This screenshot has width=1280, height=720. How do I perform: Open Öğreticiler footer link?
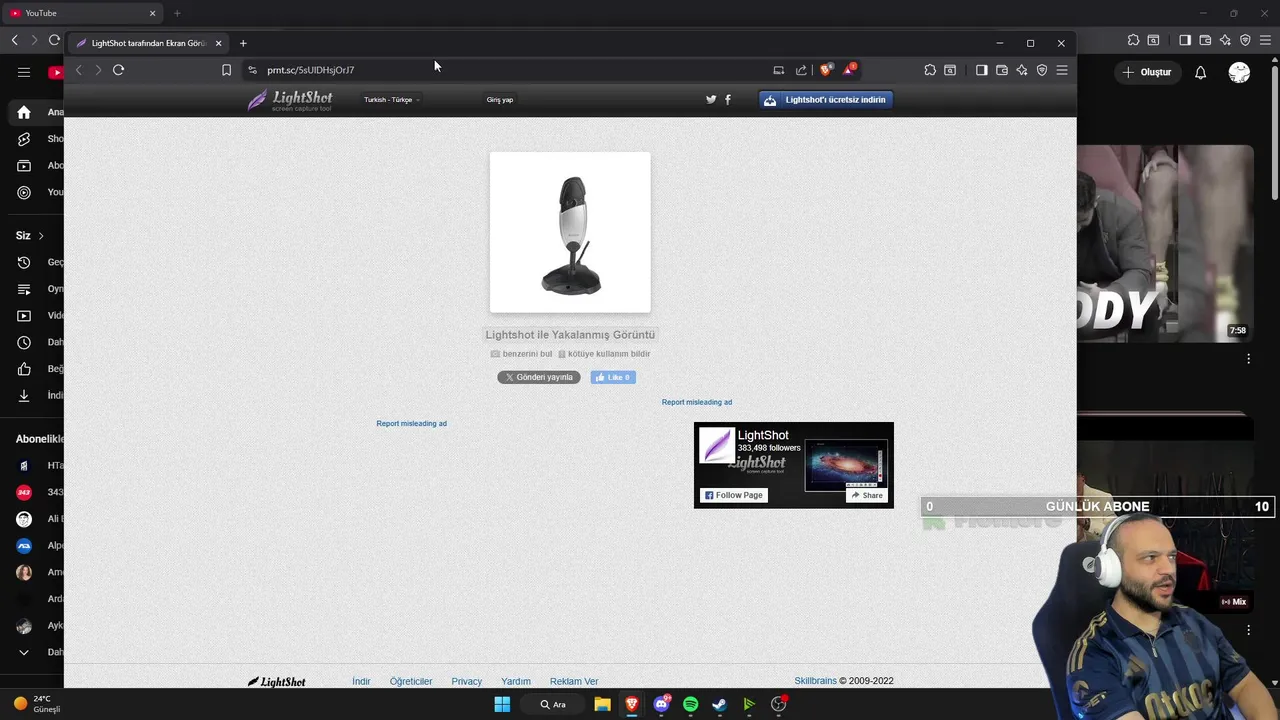point(411,681)
